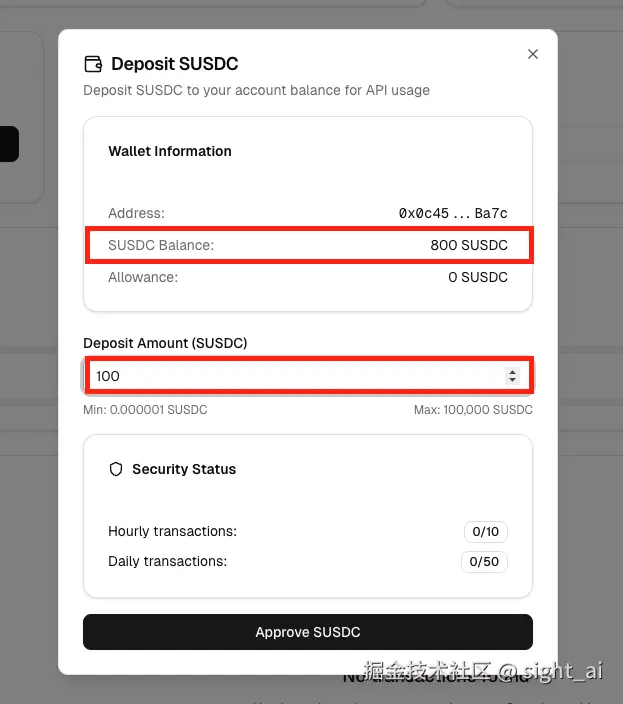Click the hourly transactions 0/10 badge
This screenshot has height=704, width=623.
(484, 531)
